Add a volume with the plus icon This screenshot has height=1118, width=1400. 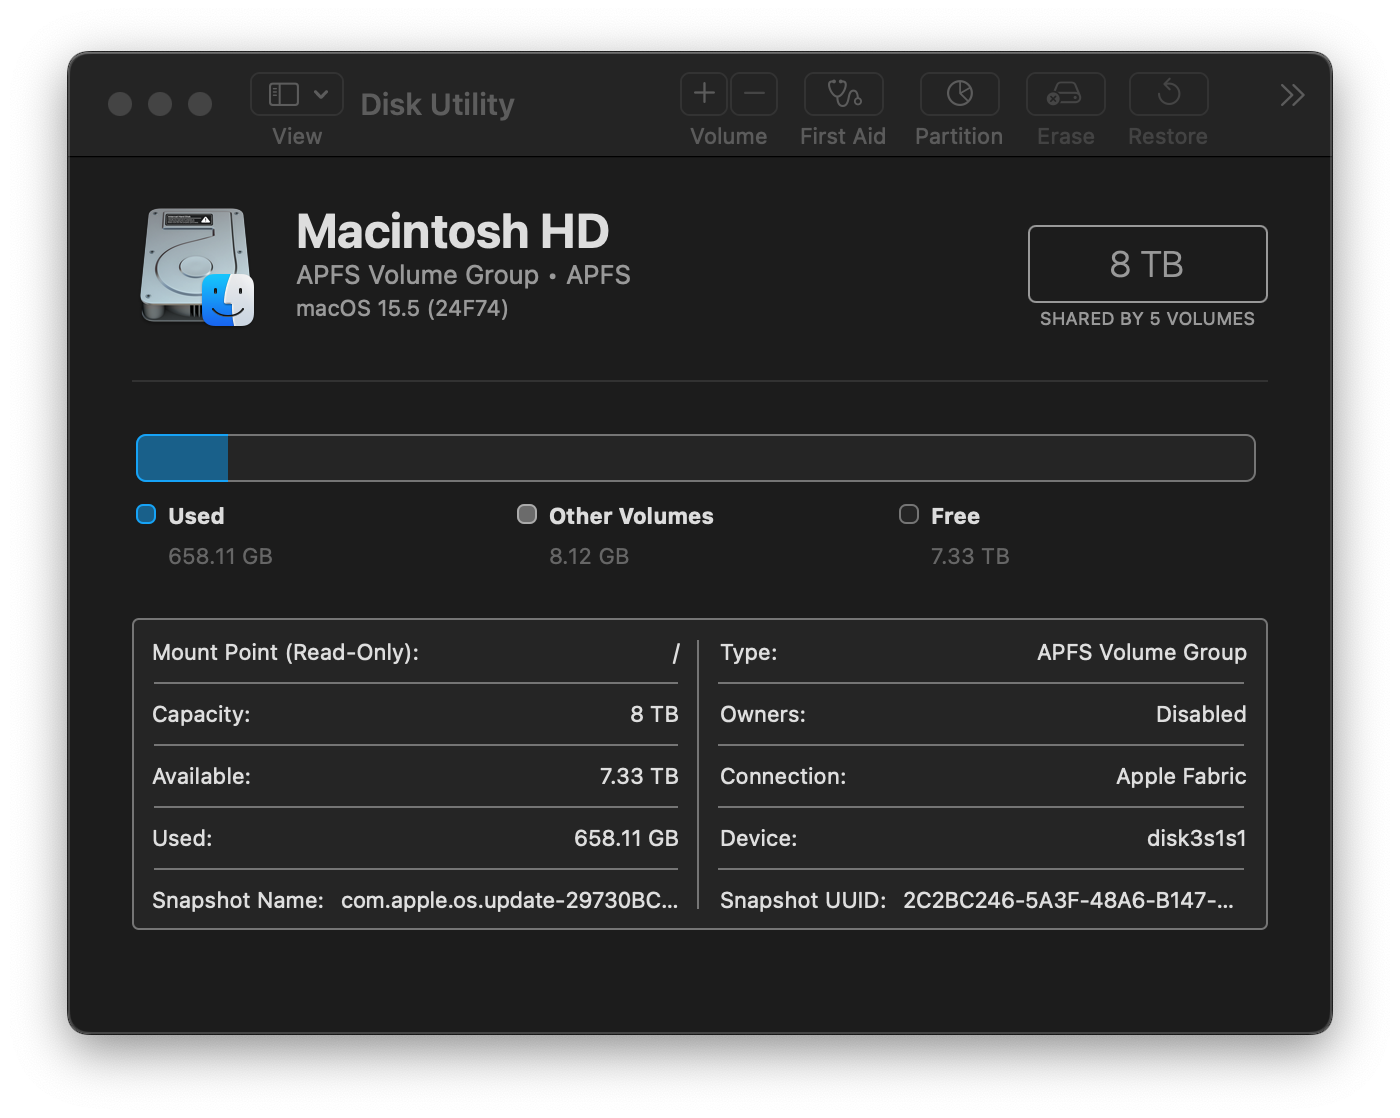(x=703, y=94)
